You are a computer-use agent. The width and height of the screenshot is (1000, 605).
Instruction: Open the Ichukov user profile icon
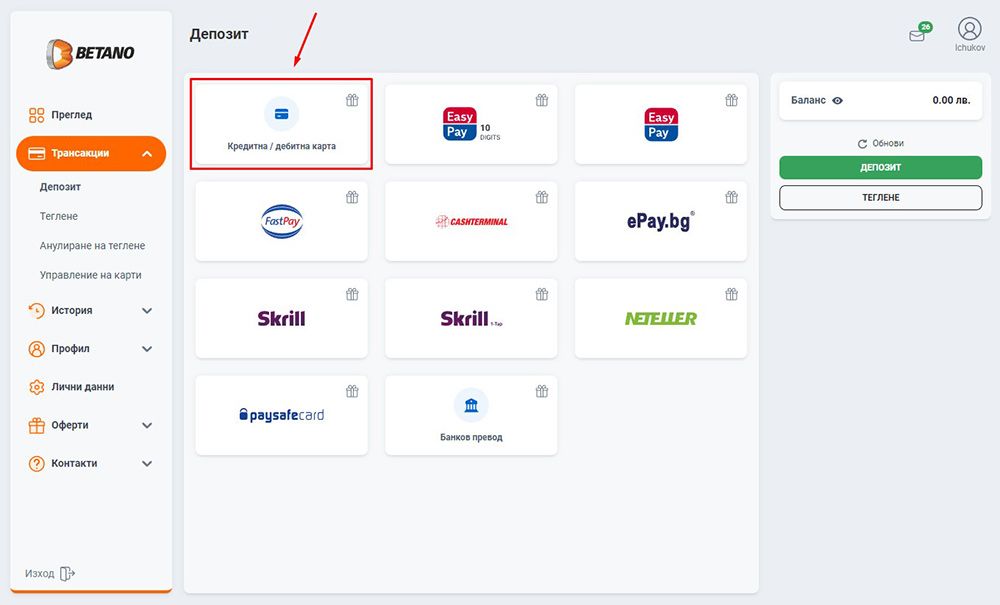click(969, 29)
